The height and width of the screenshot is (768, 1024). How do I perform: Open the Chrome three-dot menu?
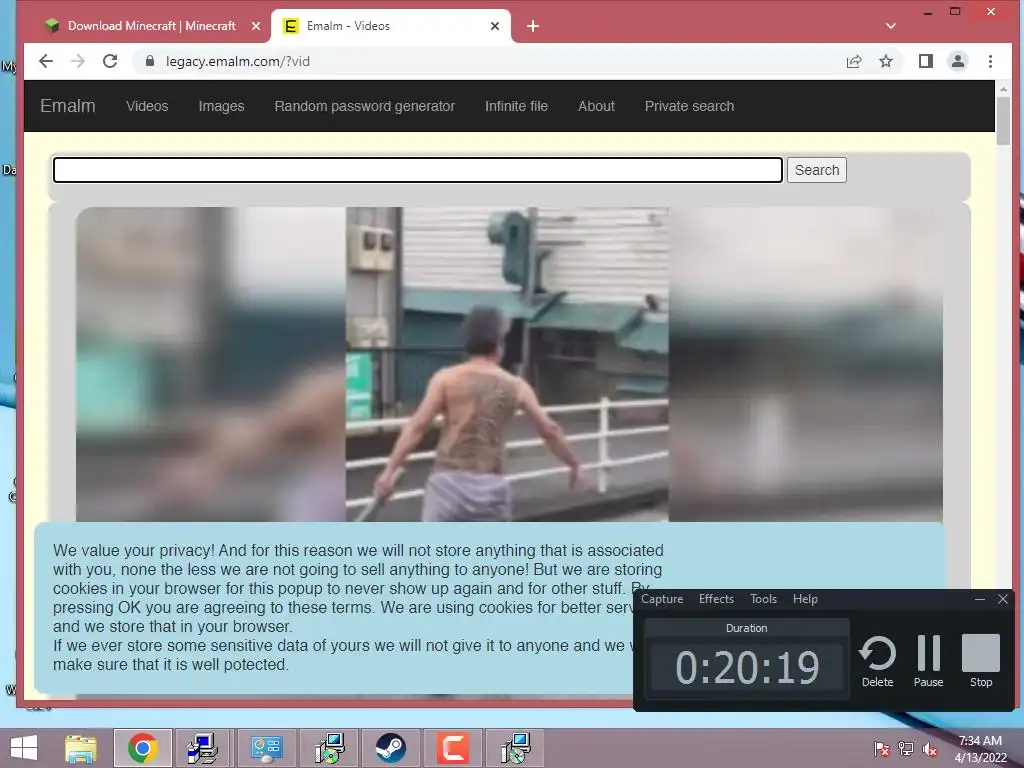(990, 61)
